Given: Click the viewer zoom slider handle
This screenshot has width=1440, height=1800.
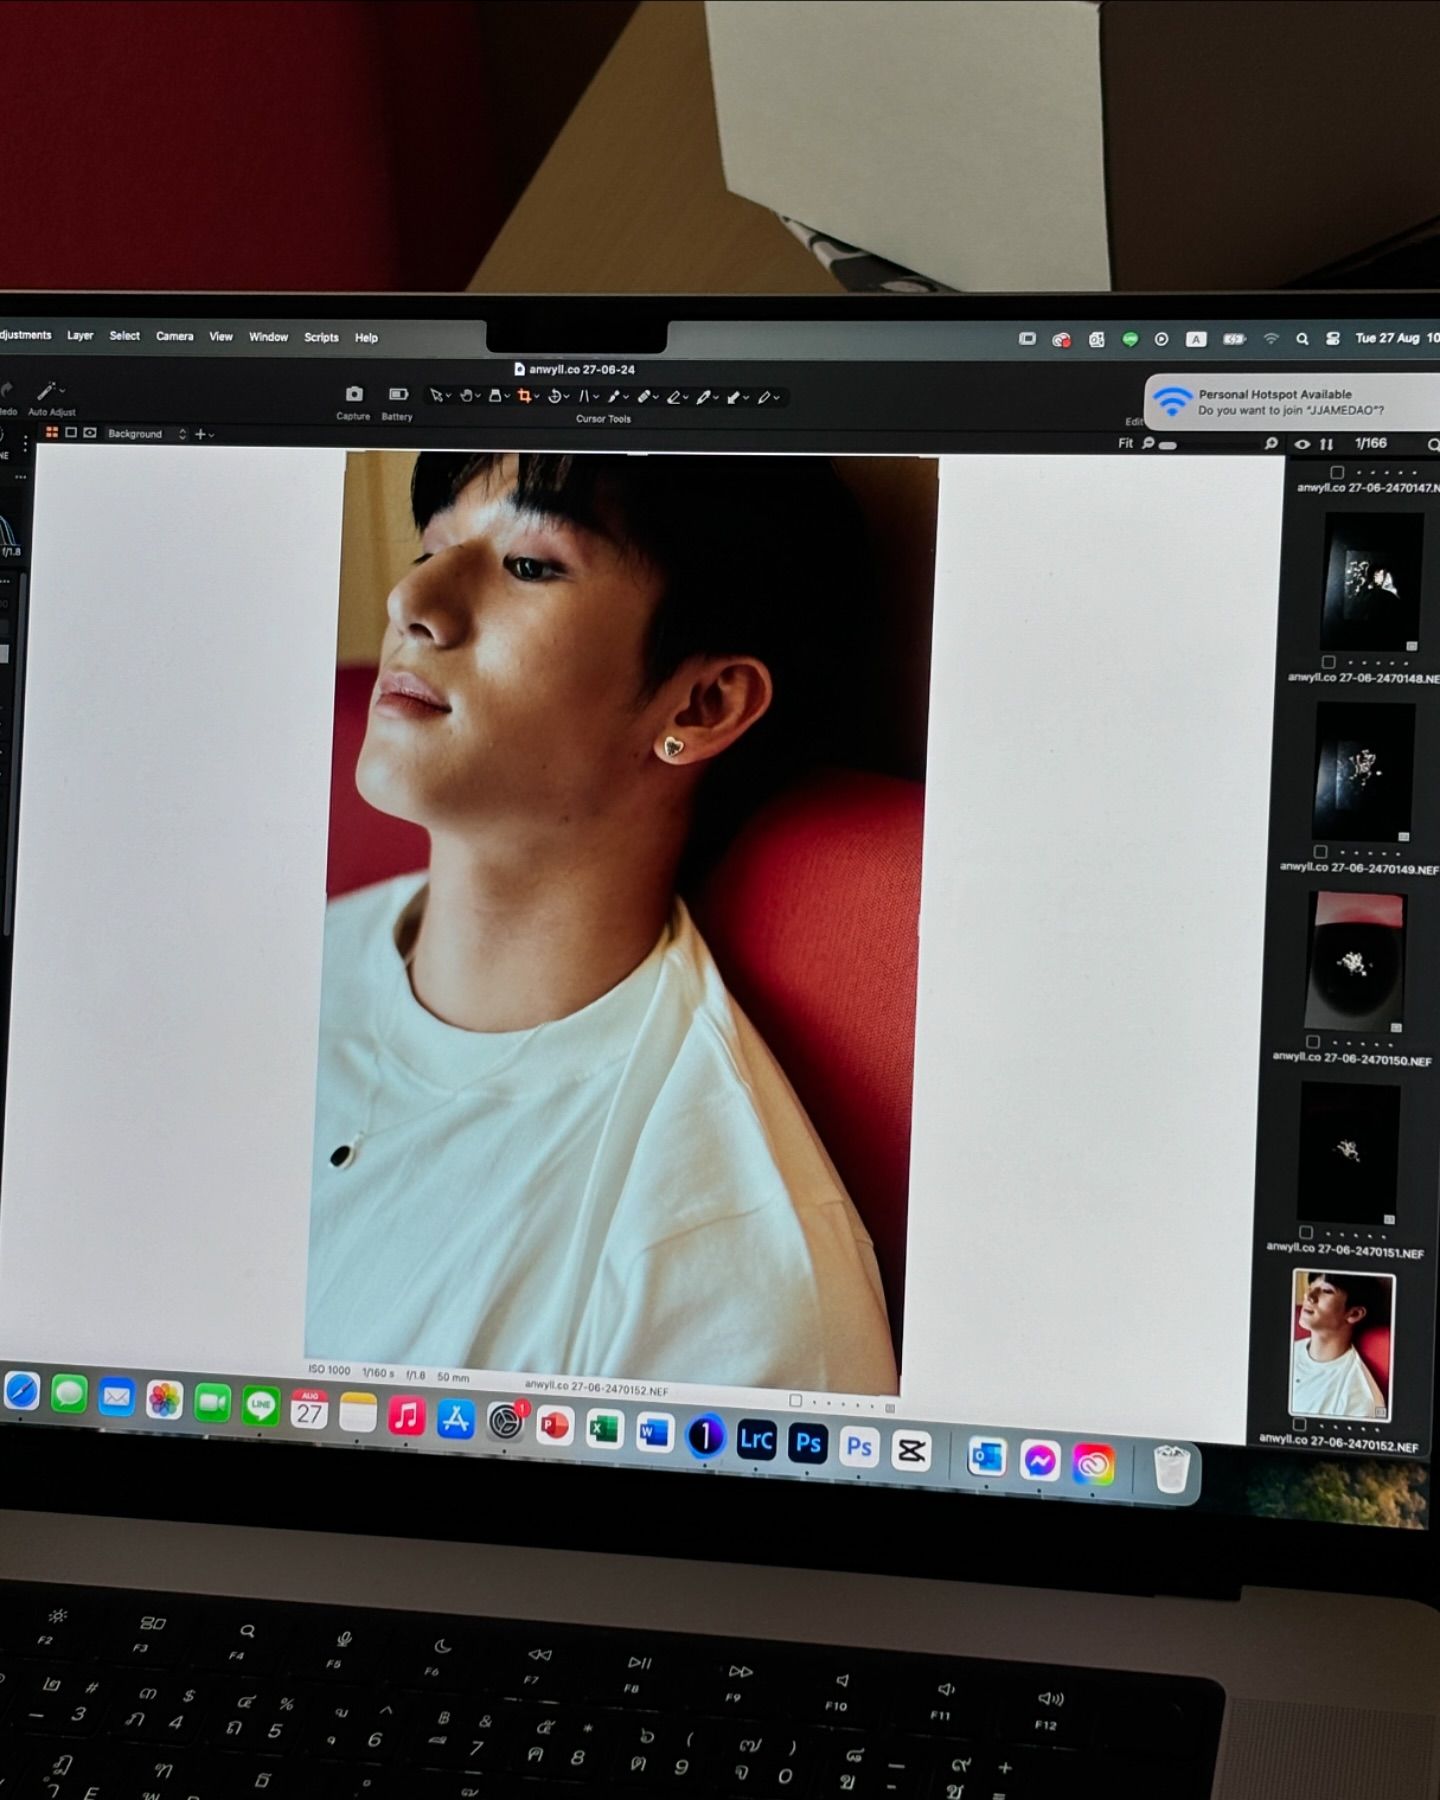Looking at the screenshot, I should pyautogui.click(x=1167, y=445).
